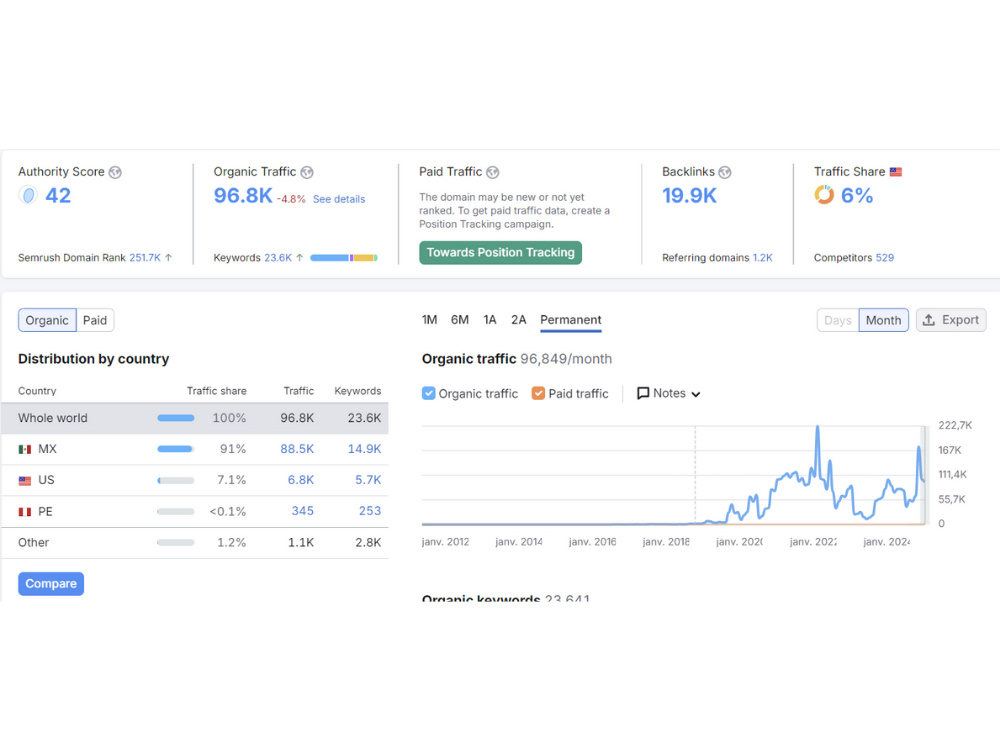Click the US flag next to Traffic Share

[x=896, y=172]
